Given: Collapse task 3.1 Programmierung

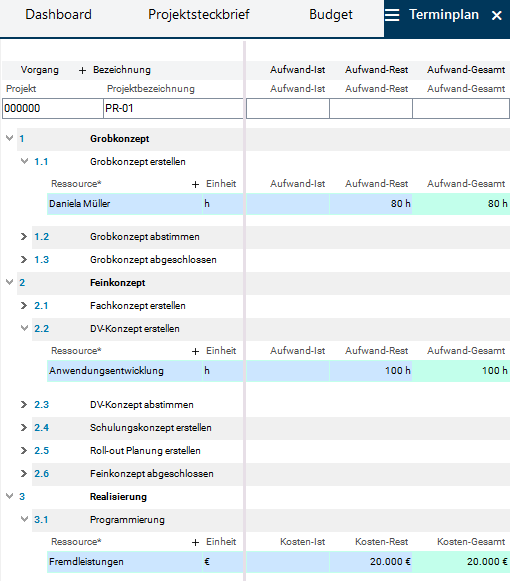Looking at the screenshot, I should tap(24, 519).
